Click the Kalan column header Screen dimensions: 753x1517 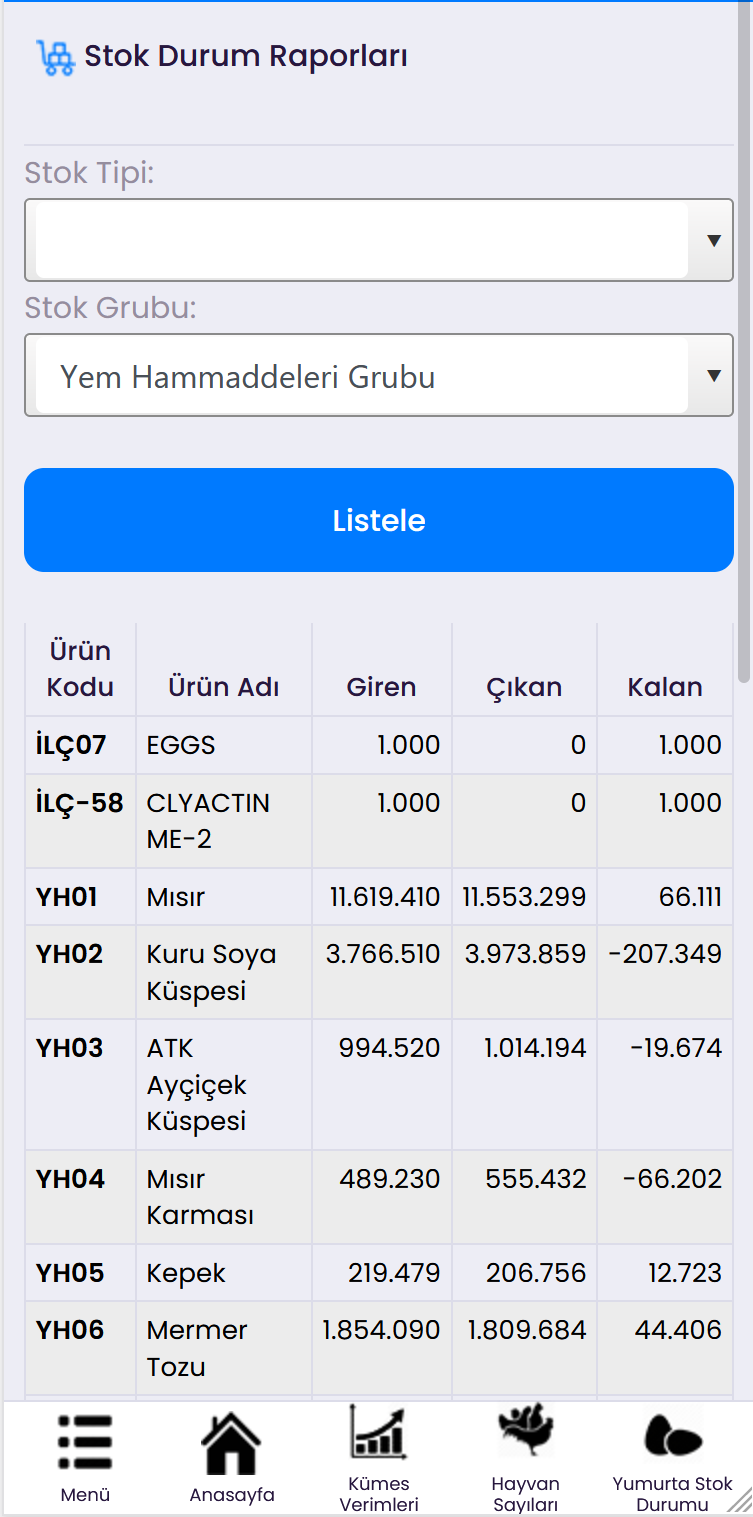click(x=664, y=687)
